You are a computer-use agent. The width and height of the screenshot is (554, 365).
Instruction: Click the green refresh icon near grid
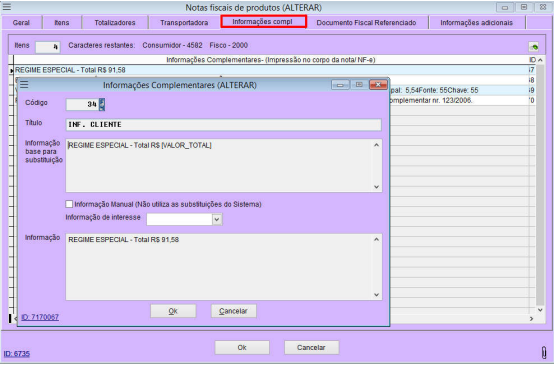pyautogui.click(x=534, y=47)
